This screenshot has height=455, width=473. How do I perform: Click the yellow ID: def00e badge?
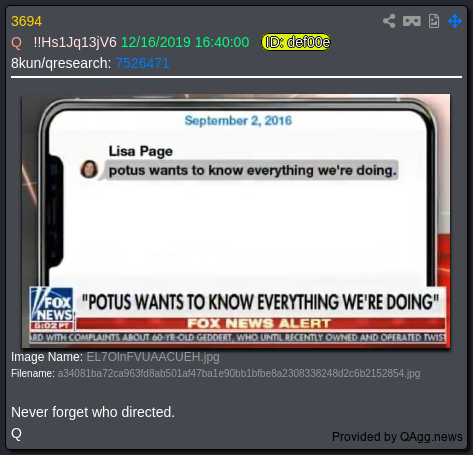point(296,42)
